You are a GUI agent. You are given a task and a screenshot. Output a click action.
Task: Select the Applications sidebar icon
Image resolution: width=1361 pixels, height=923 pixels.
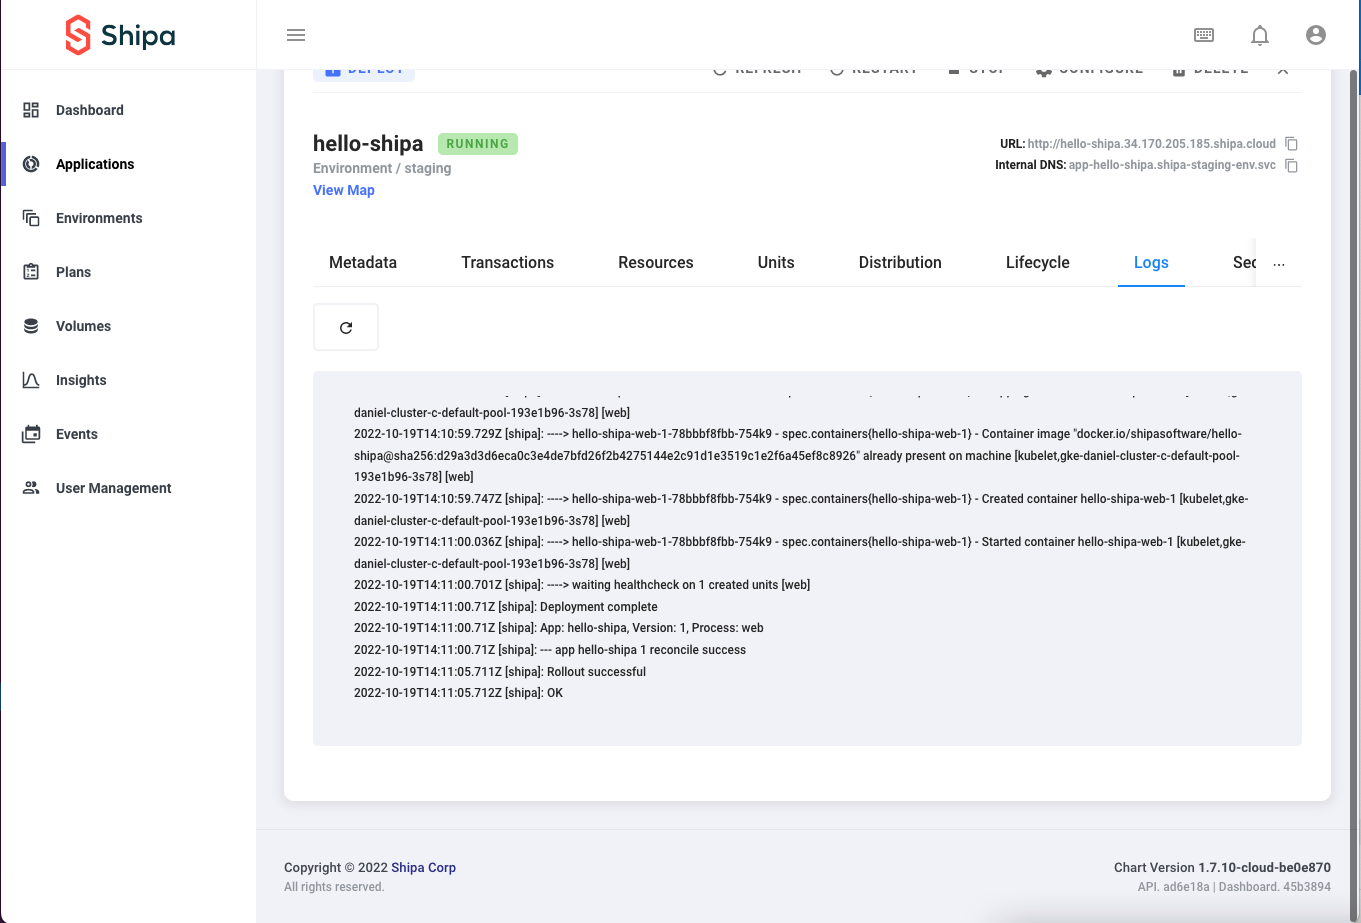[x=31, y=164]
